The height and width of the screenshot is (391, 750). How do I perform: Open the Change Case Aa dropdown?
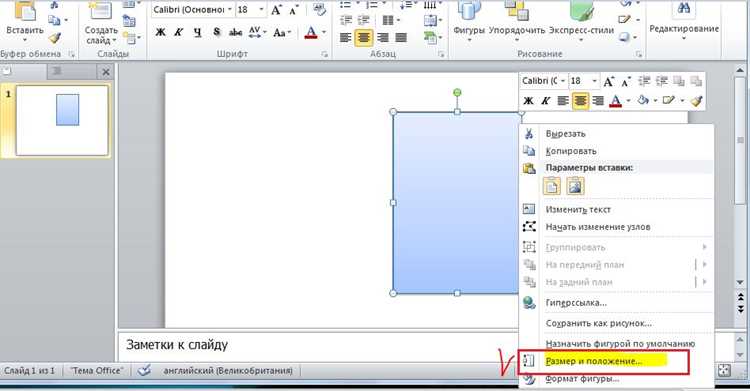[x=282, y=33]
